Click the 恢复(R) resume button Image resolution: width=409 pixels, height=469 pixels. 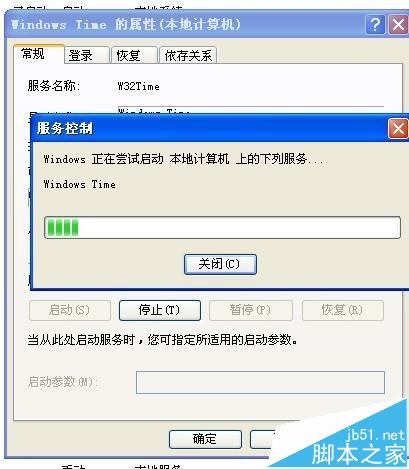(343, 310)
